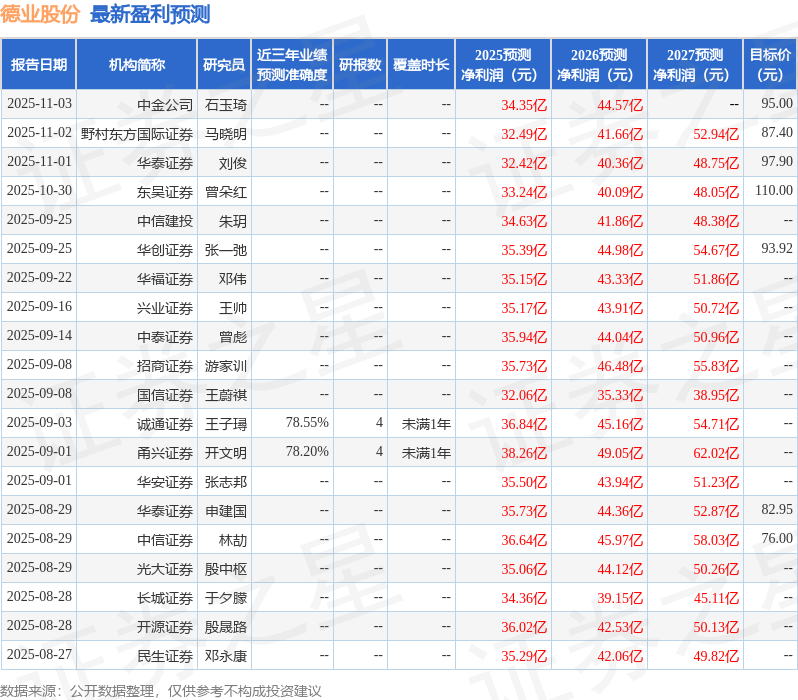Click accuracy value 78.20%
Screen dimensions: 798x700
[x=307, y=452]
